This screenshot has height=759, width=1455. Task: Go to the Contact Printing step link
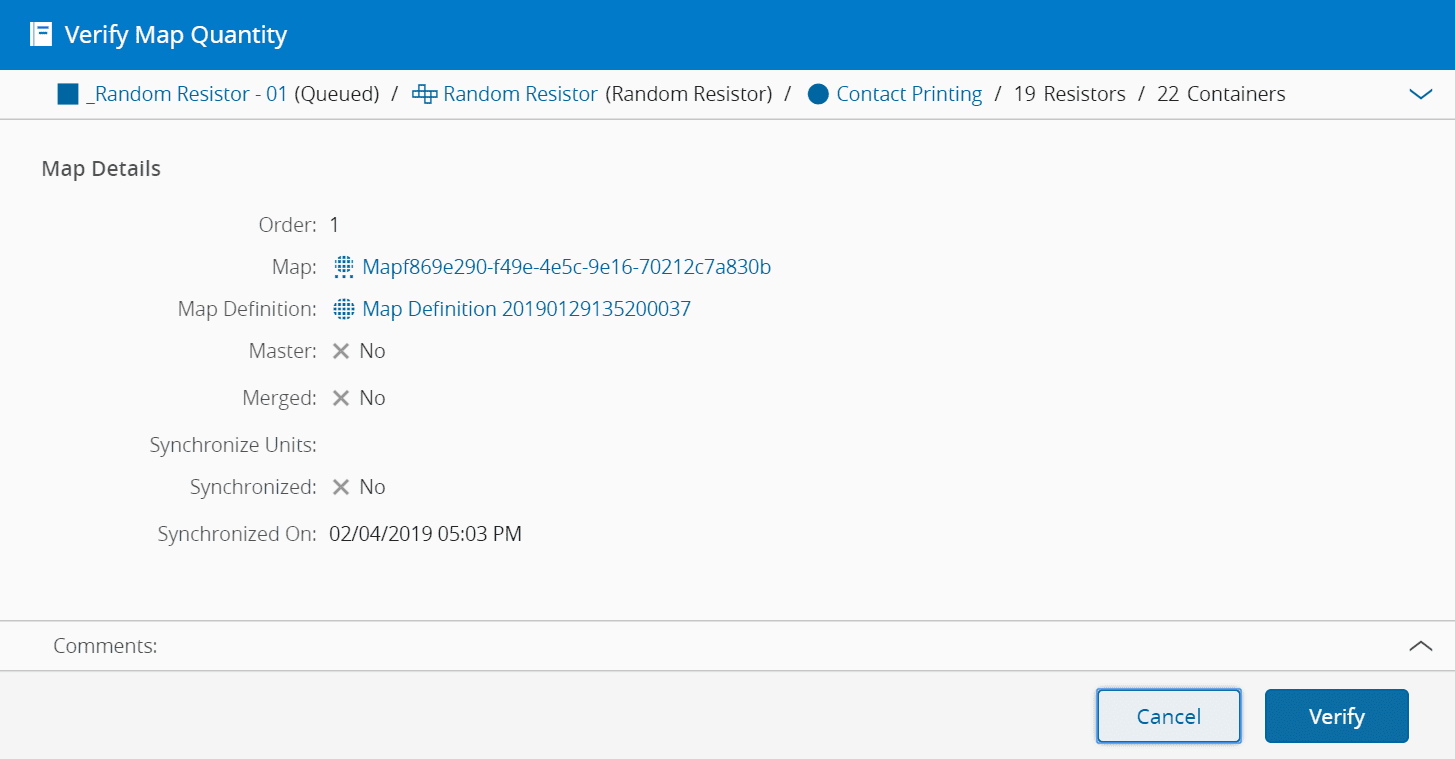pyautogui.click(x=909, y=95)
